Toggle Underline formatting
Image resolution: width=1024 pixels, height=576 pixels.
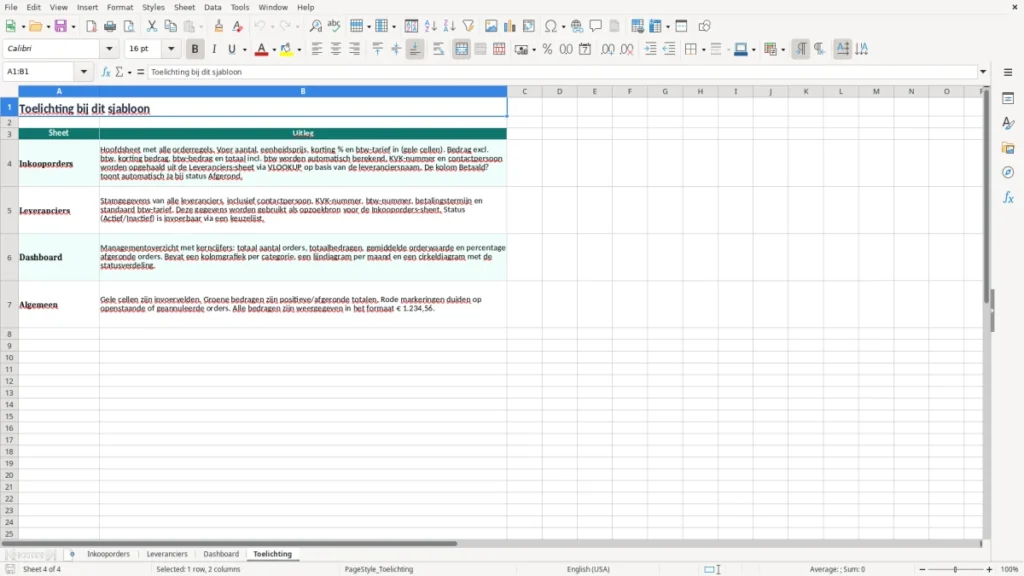pos(231,49)
